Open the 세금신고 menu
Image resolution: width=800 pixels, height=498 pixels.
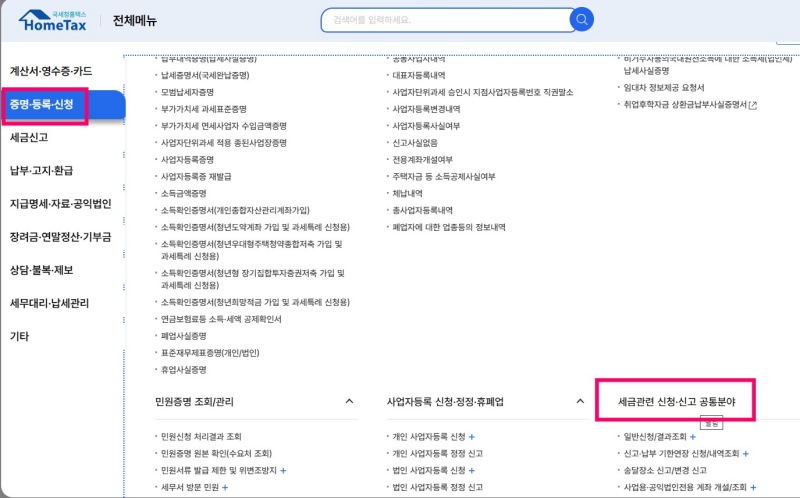pyautogui.click(x=29, y=137)
